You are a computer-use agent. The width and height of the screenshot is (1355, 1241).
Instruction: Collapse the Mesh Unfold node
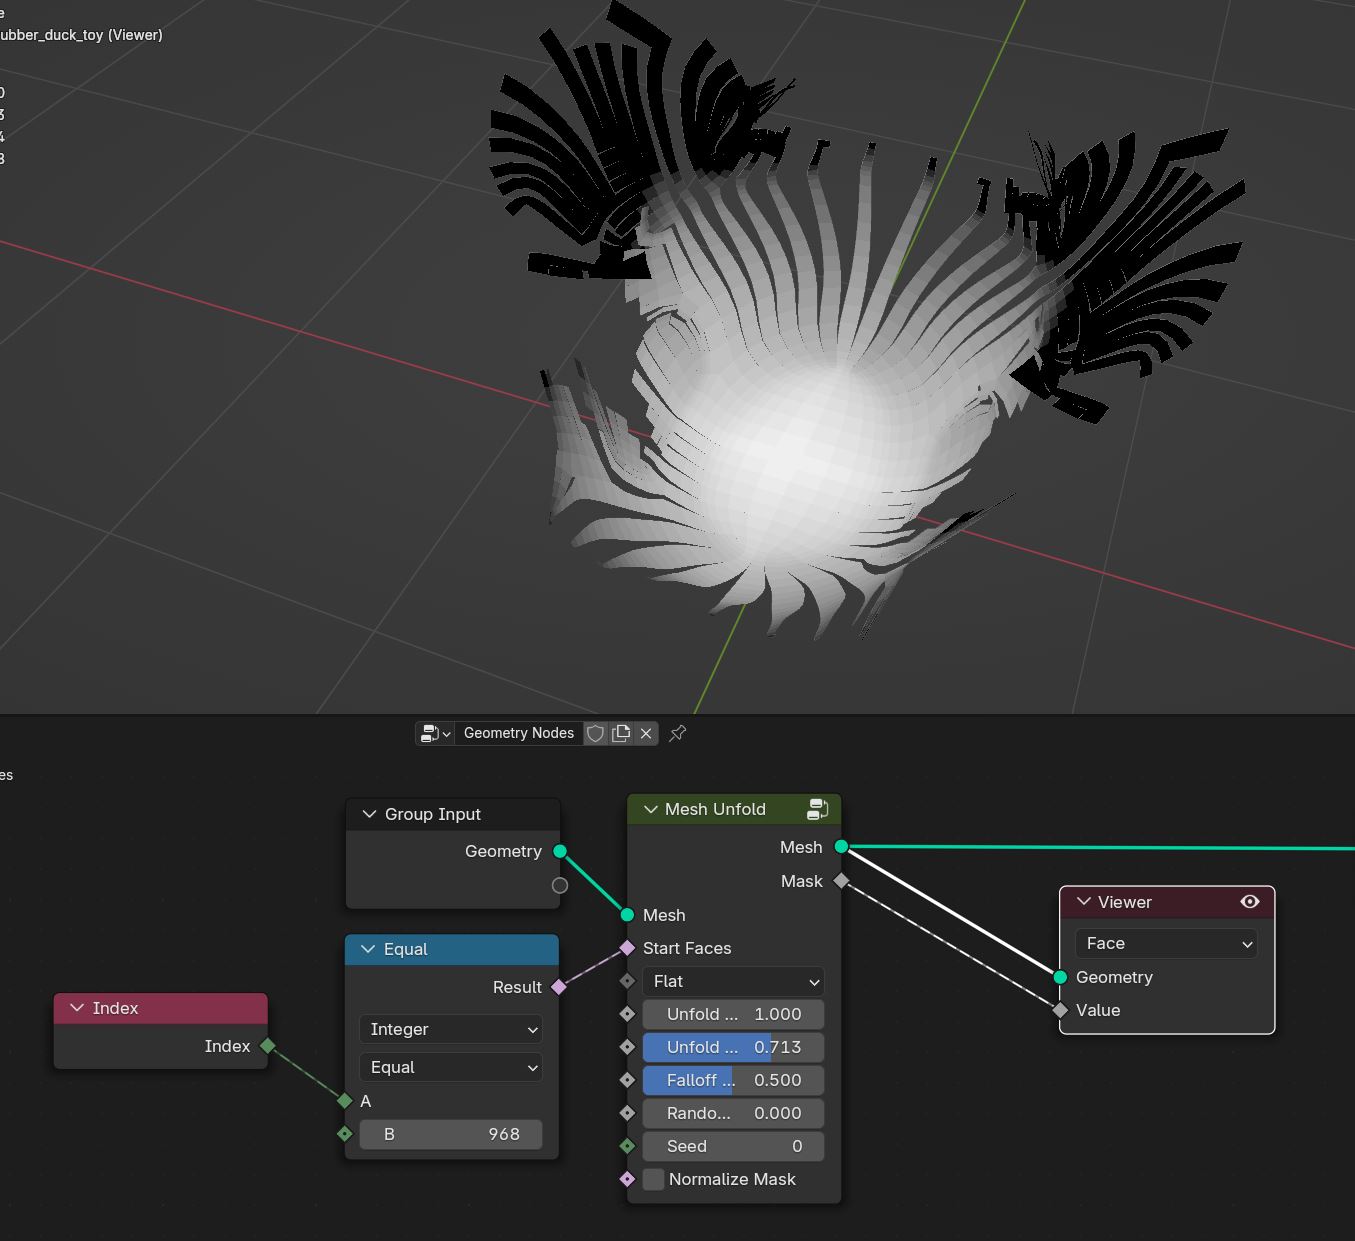coord(651,809)
